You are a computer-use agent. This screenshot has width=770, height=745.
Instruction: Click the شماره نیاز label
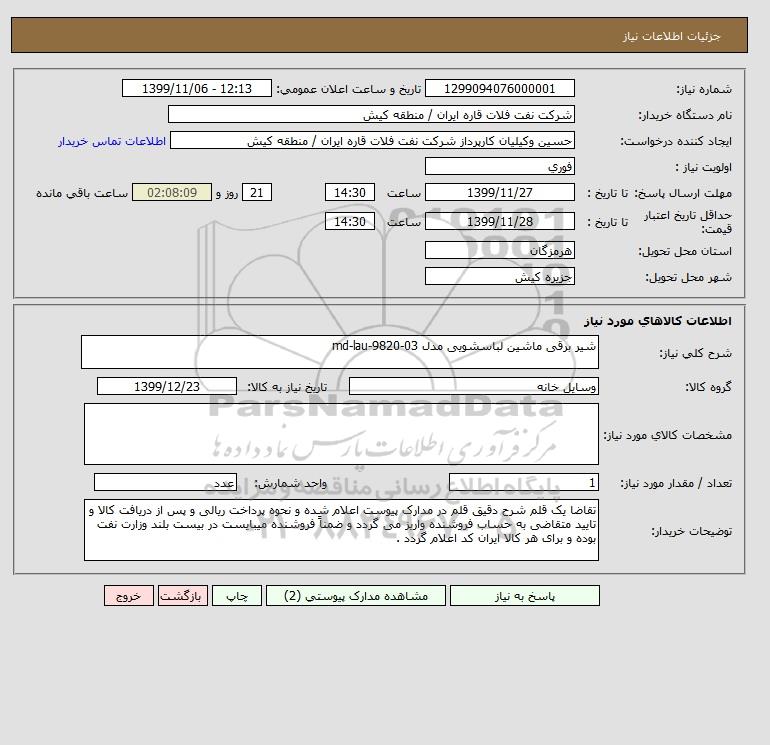pos(704,89)
